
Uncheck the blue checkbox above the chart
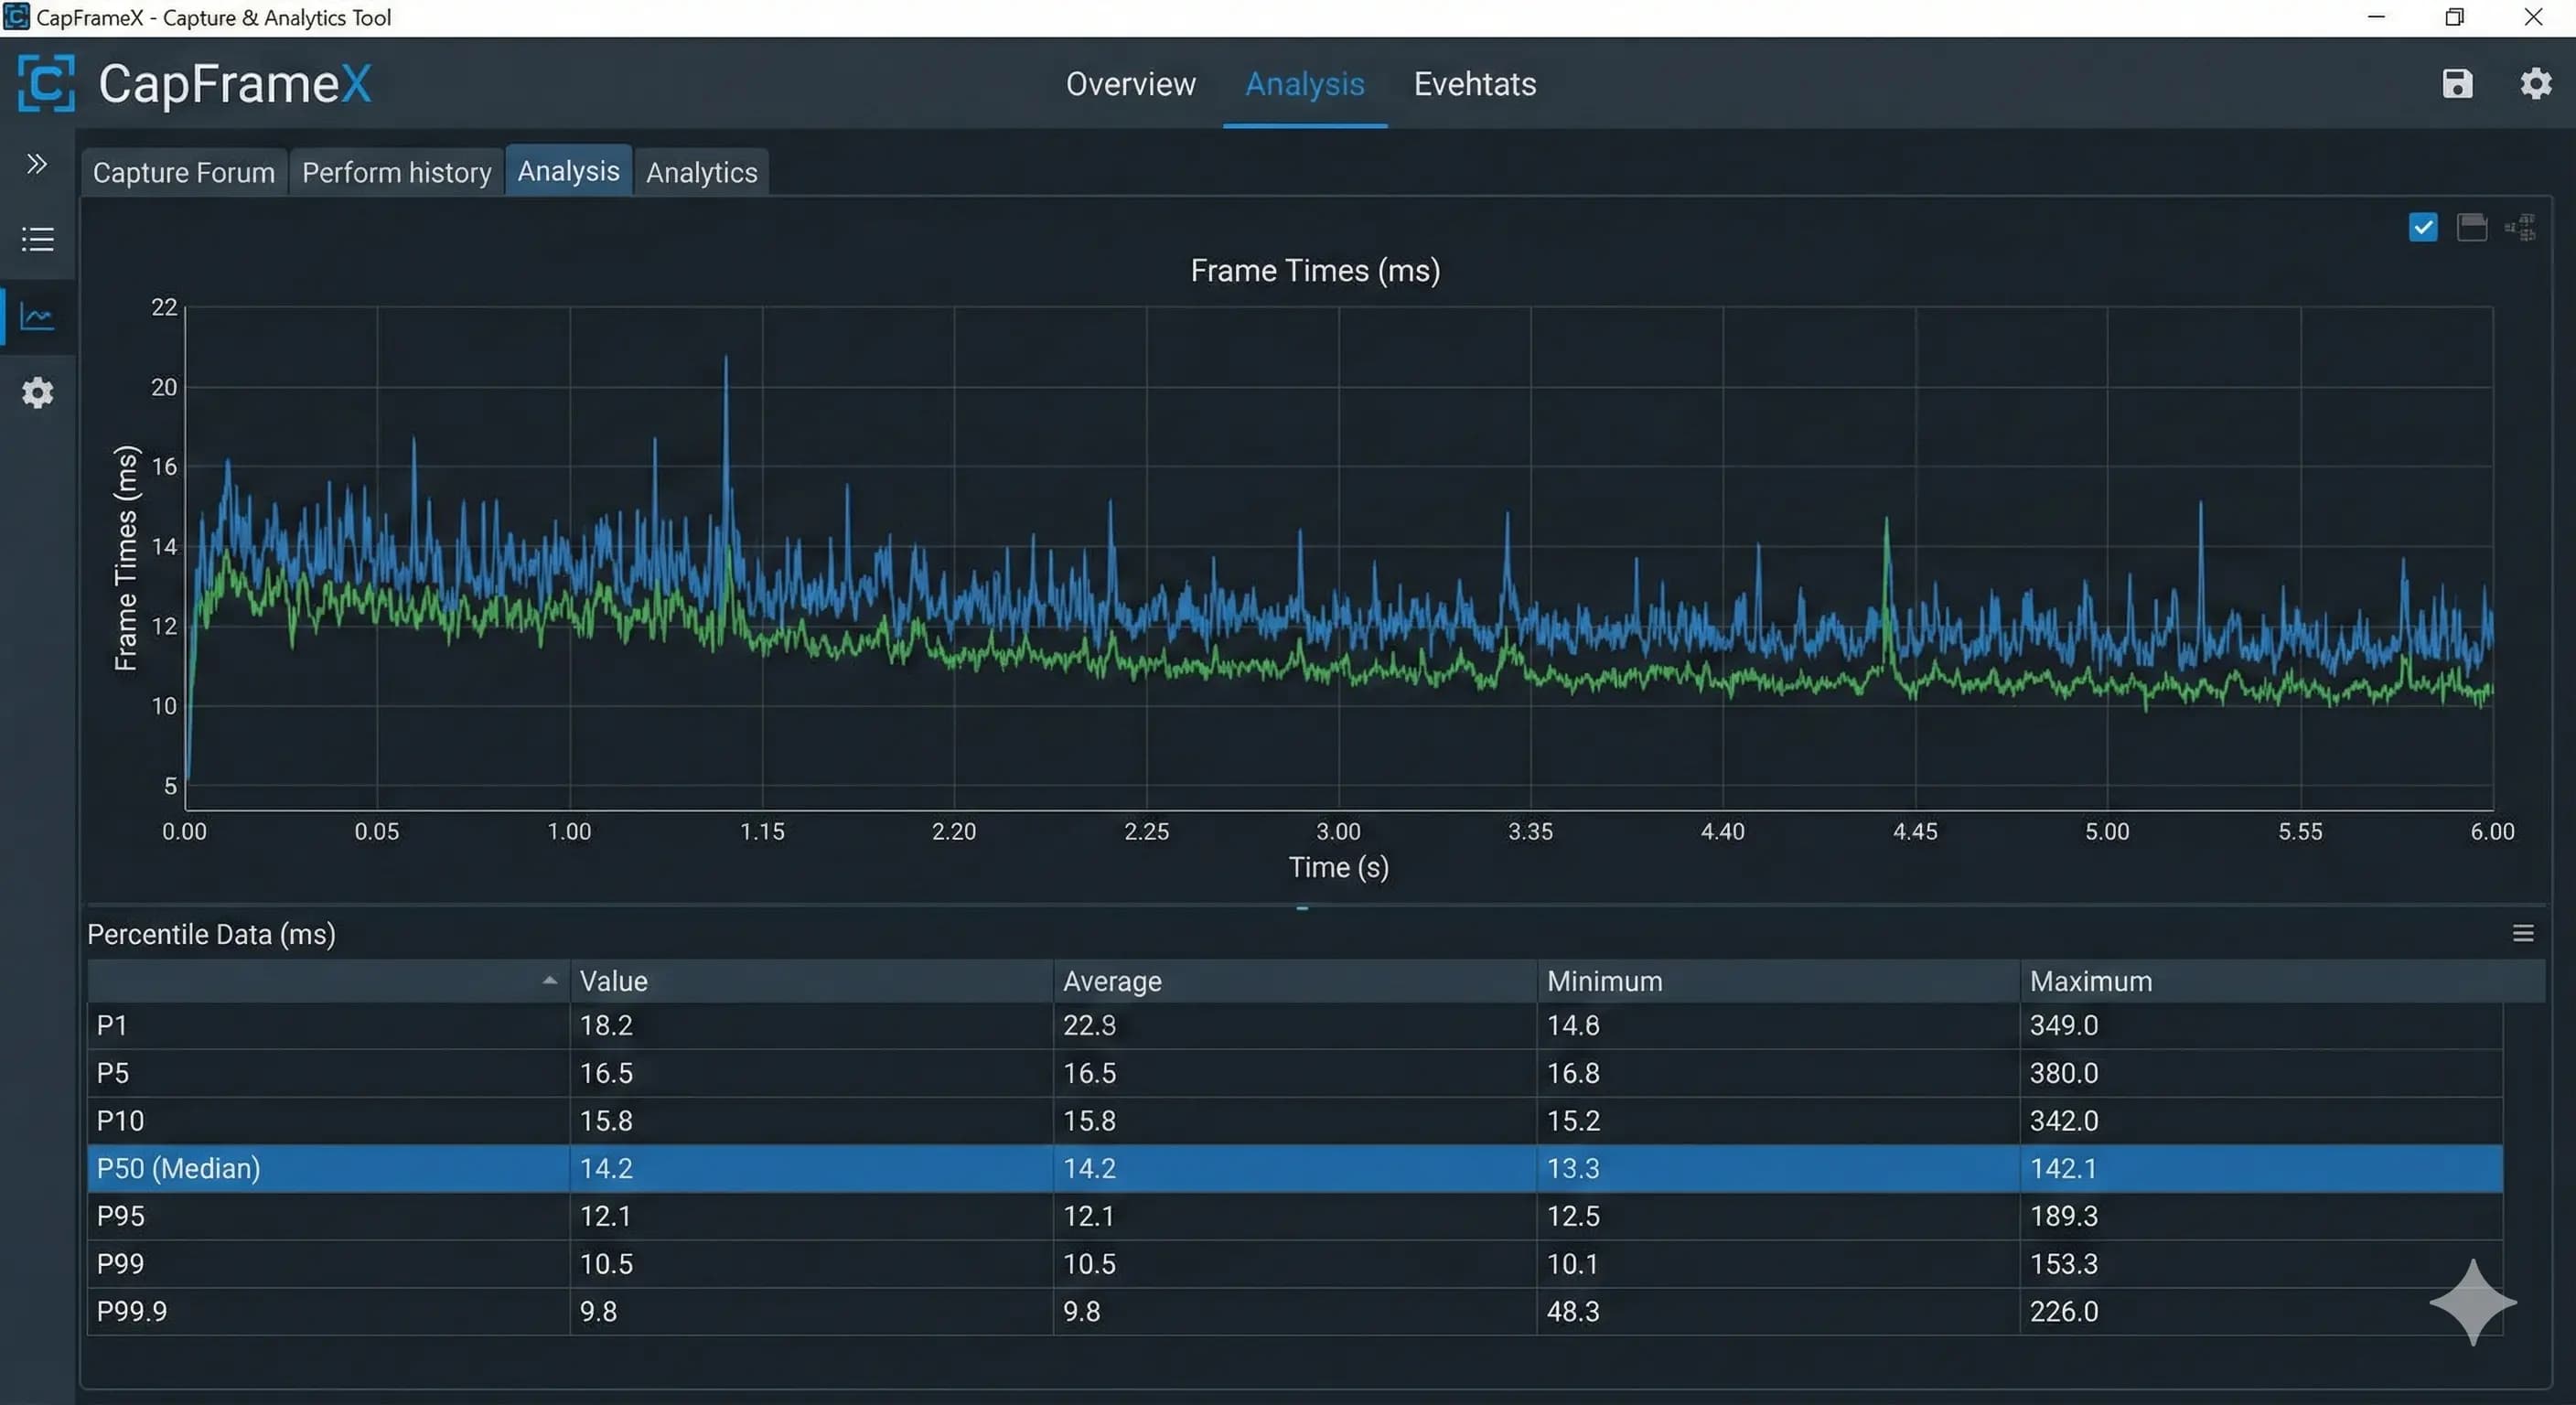pos(2422,228)
